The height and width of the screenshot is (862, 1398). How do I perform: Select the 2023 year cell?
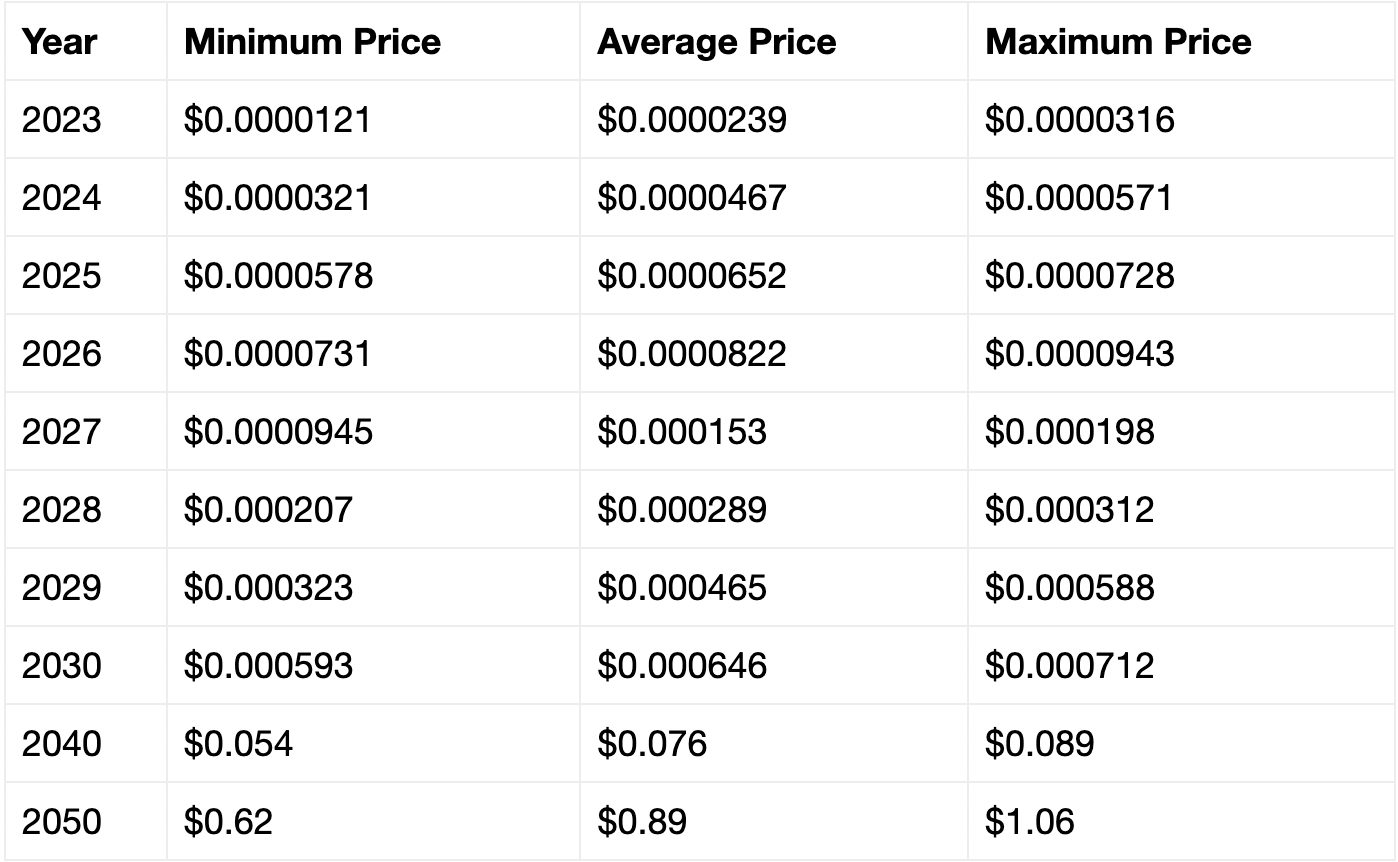[61, 120]
